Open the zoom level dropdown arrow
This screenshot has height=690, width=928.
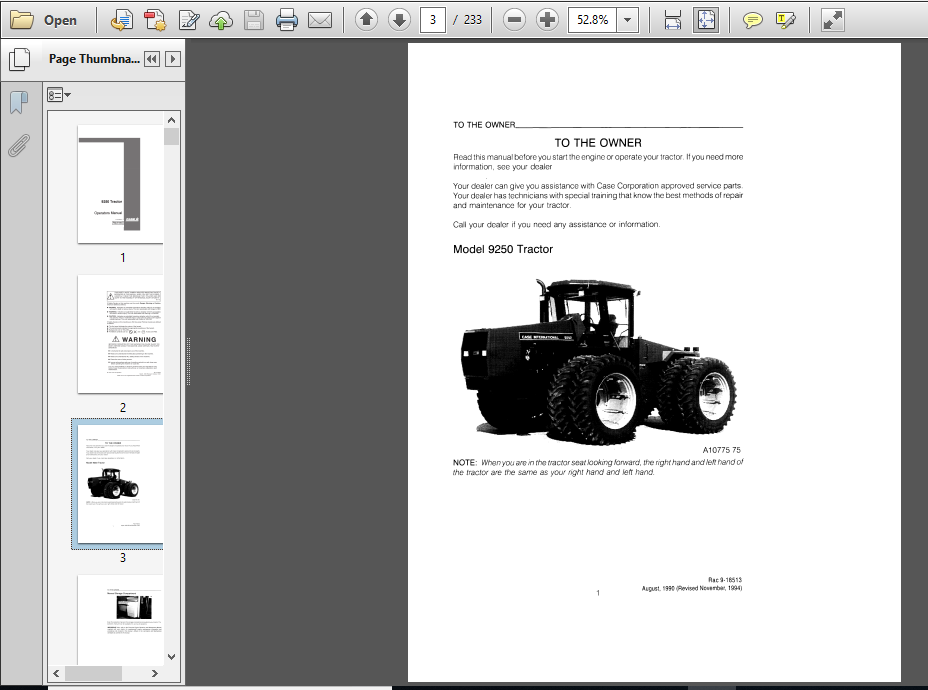click(x=627, y=20)
